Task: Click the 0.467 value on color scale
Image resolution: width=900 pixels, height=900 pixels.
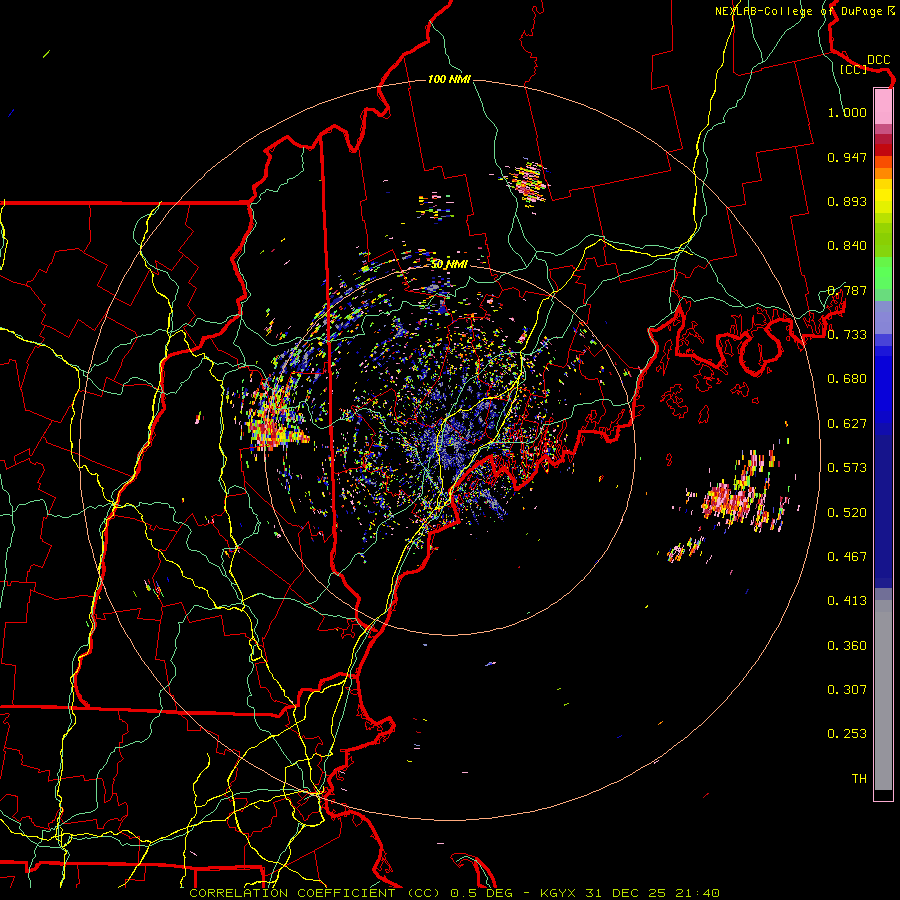Action: (x=847, y=557)
